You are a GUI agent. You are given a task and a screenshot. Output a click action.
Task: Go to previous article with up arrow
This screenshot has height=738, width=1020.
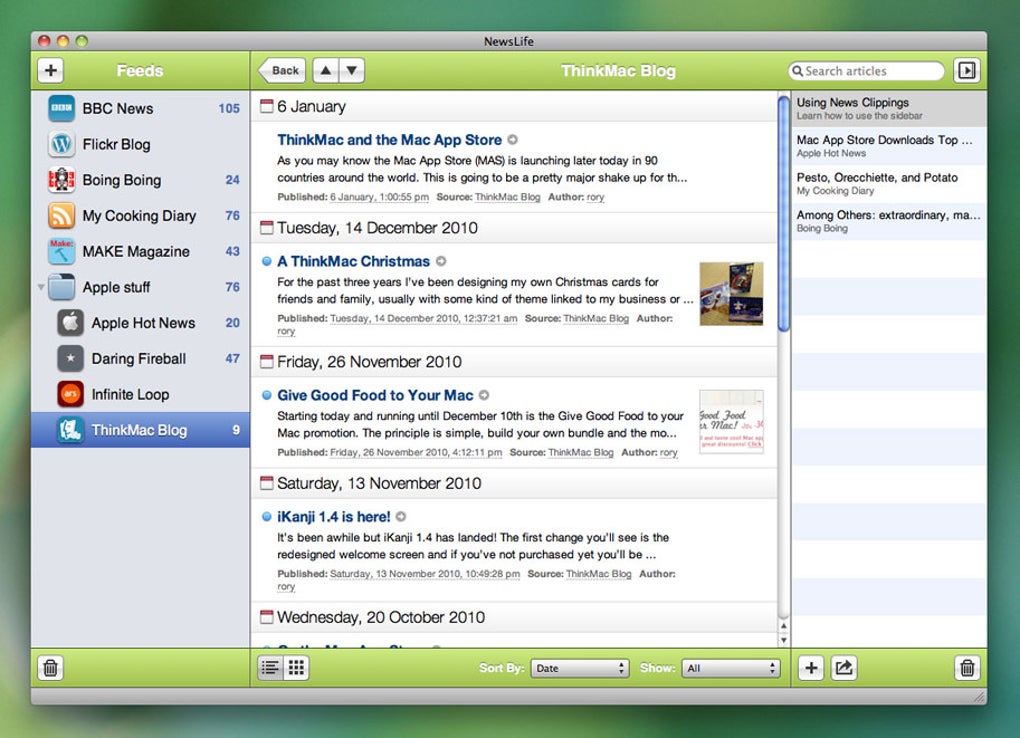(x=326, y=70)
